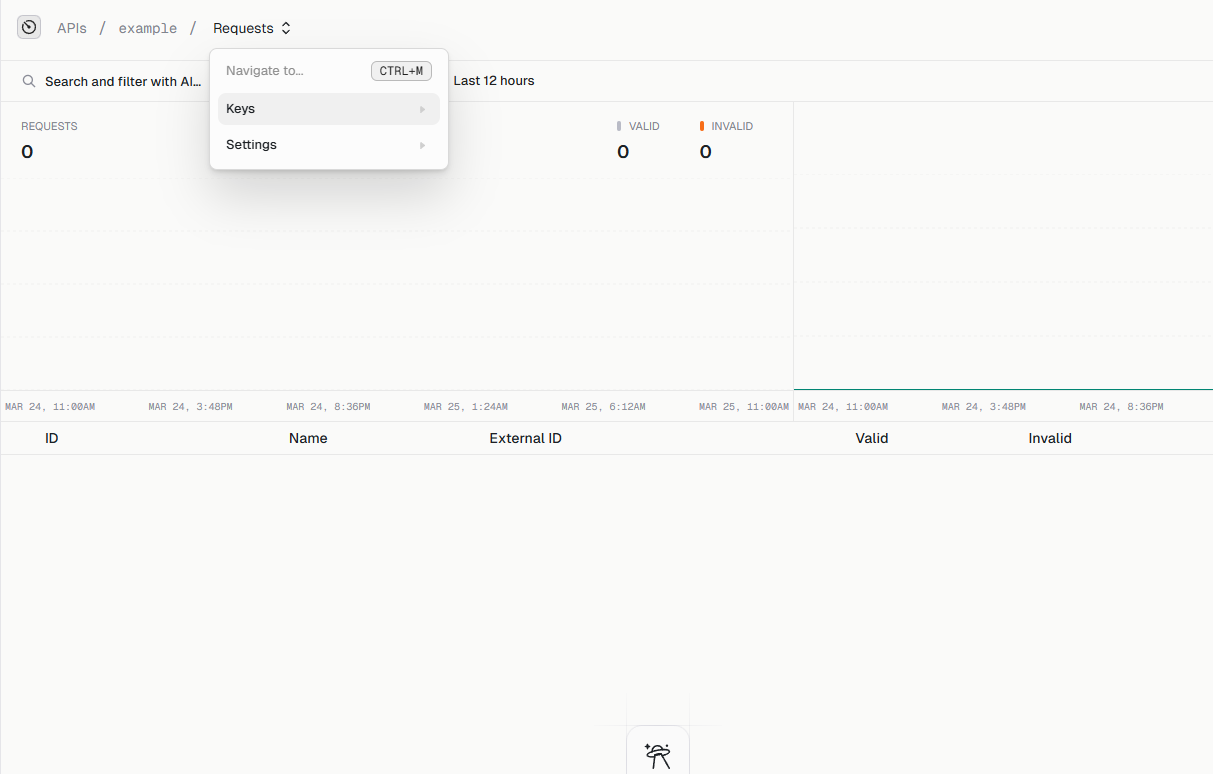Click the search magnifier icon
This screenshot has height=774, width=1213.
pyautogui.click(x=28, y=81)
